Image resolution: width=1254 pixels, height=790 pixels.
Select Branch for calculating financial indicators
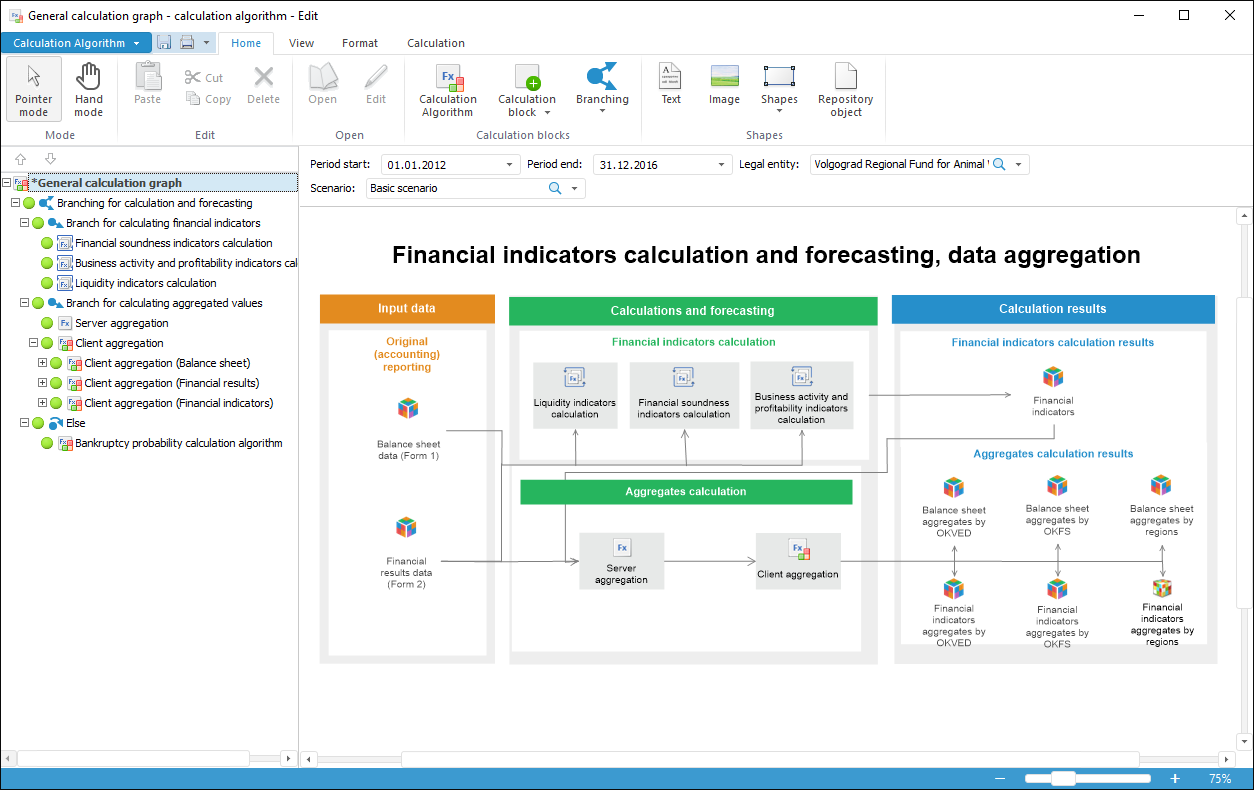(163, 223)
